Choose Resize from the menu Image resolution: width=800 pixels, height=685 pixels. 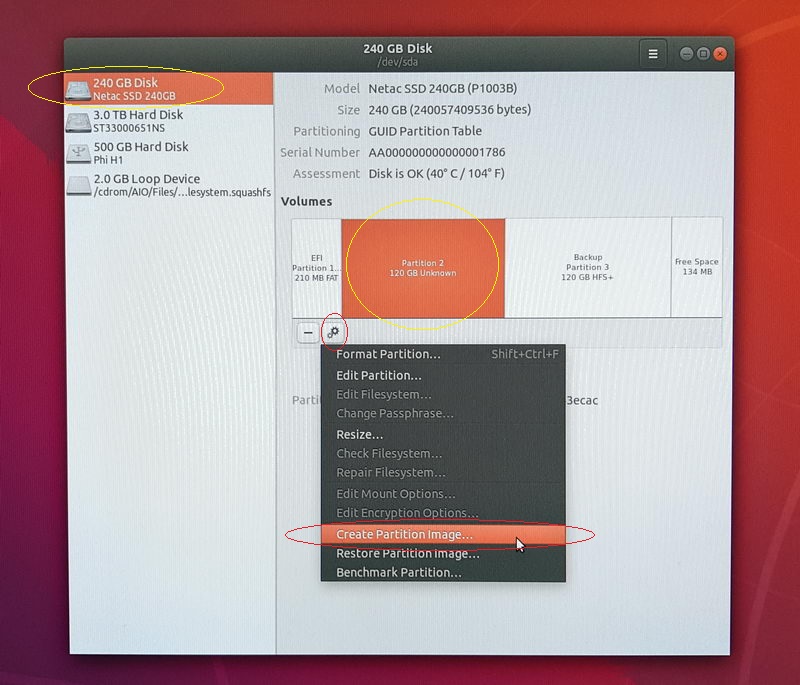pos(443,435)
